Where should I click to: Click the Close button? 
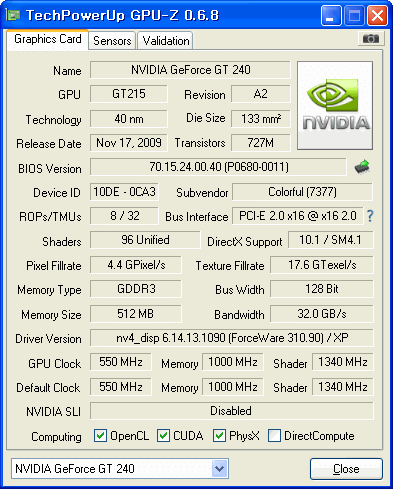click(346, 469)
